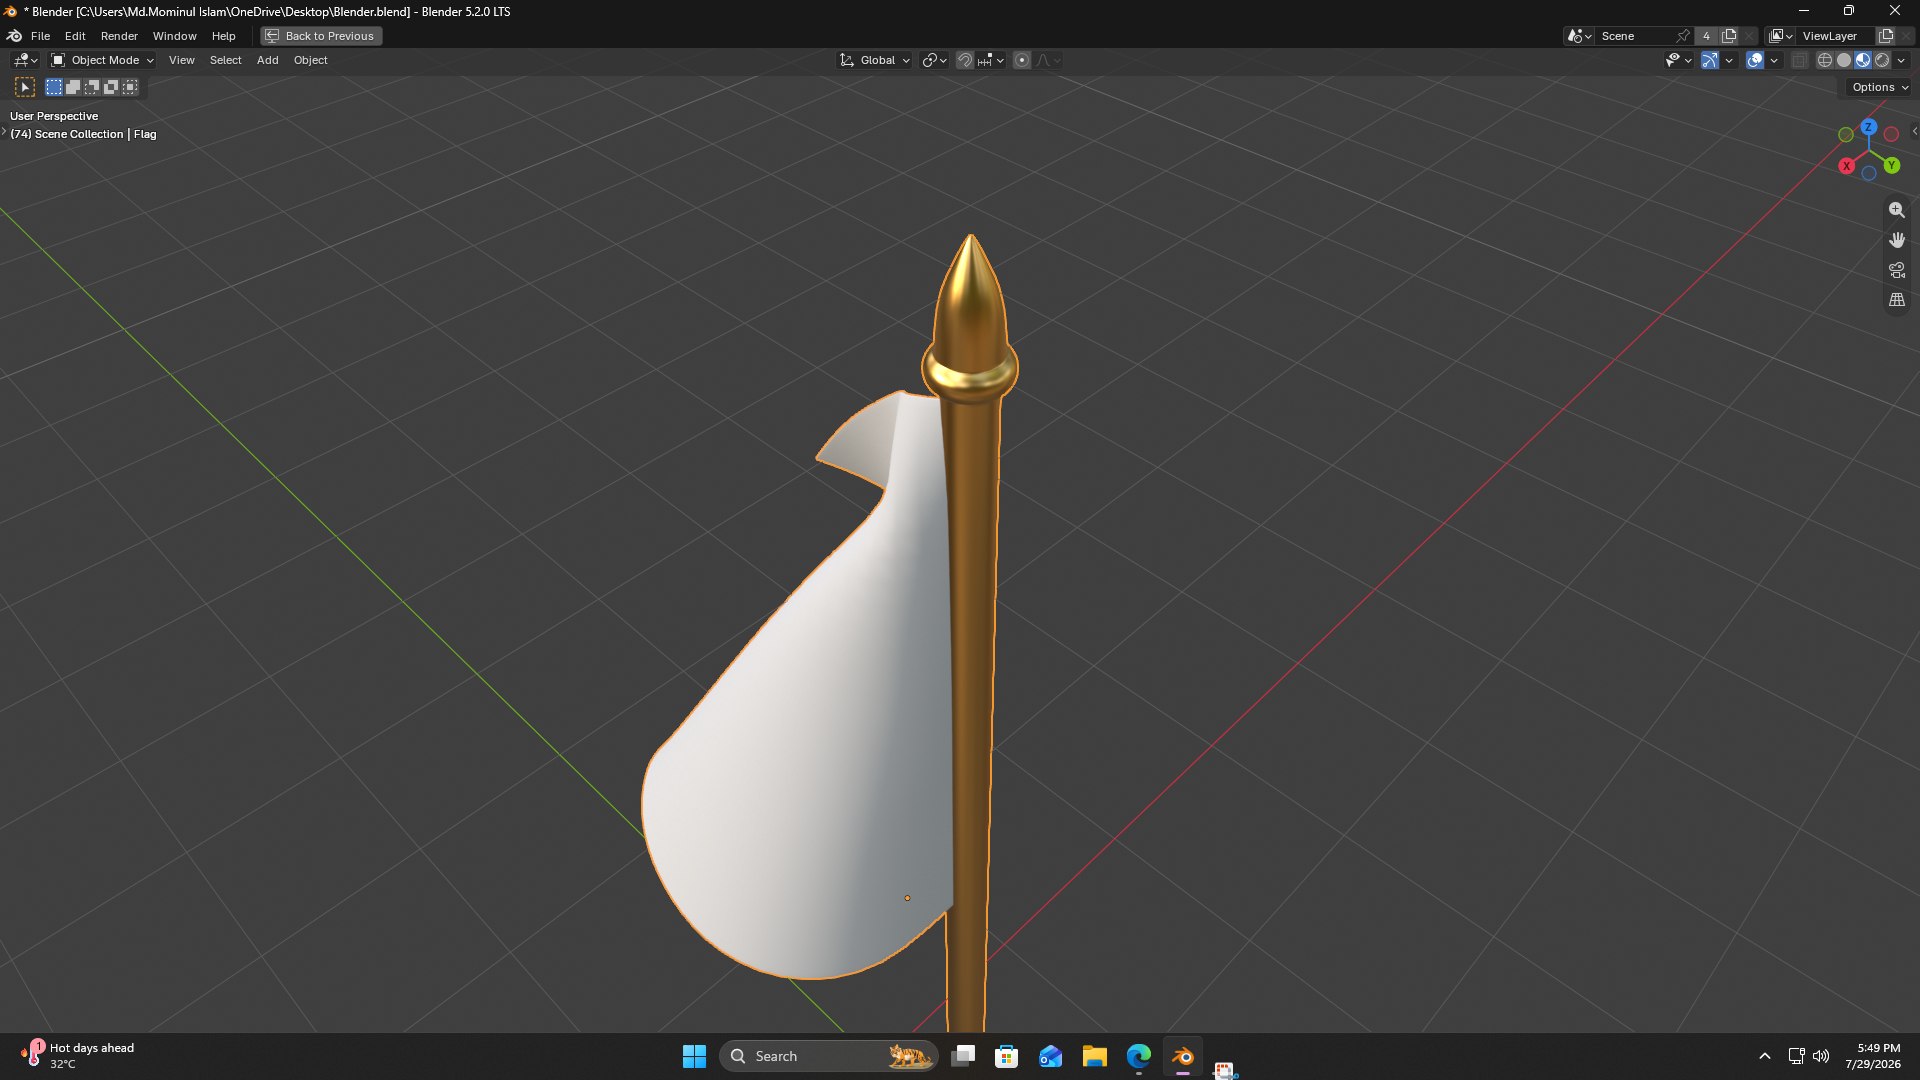Open the scene browse dropdown
Viewport: 1920px width, 1080px height.
tap(1579, 36)
